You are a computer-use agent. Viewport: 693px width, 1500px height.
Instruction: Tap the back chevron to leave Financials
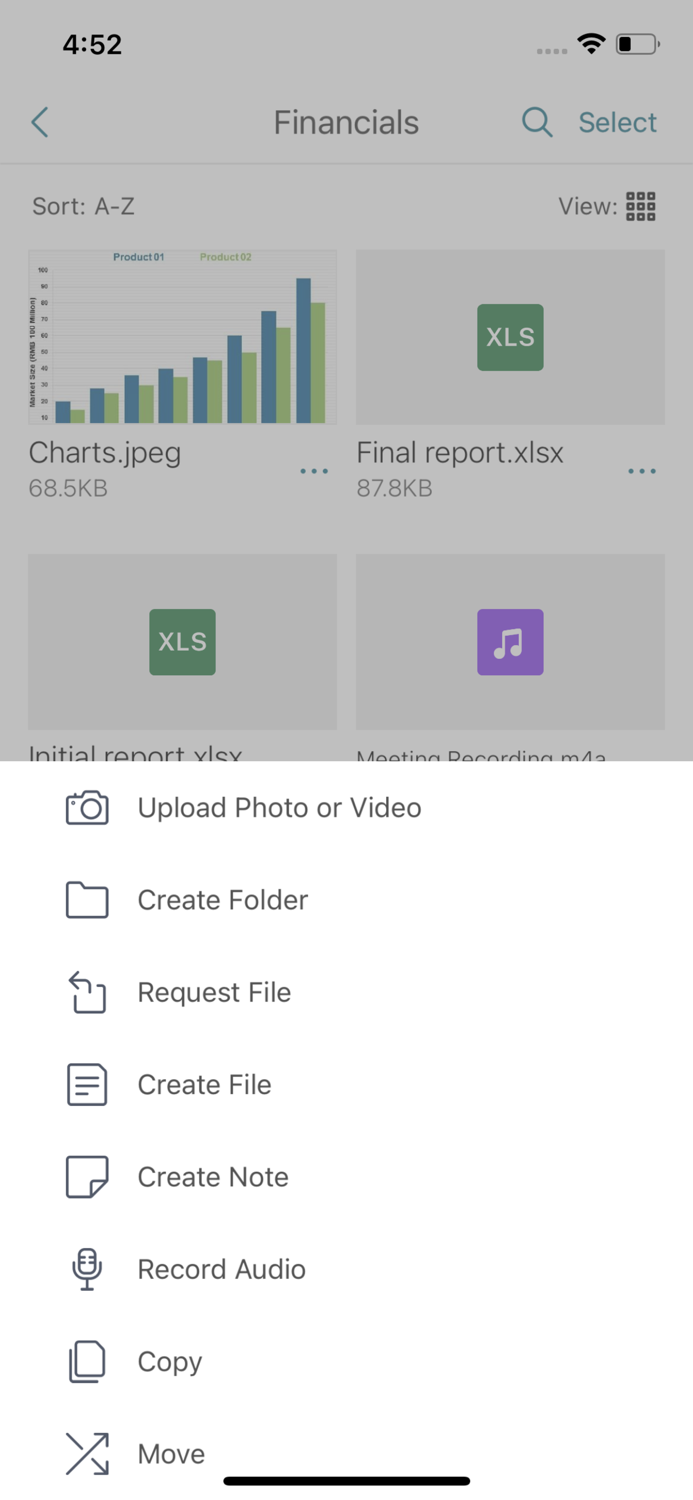[38, 122]
